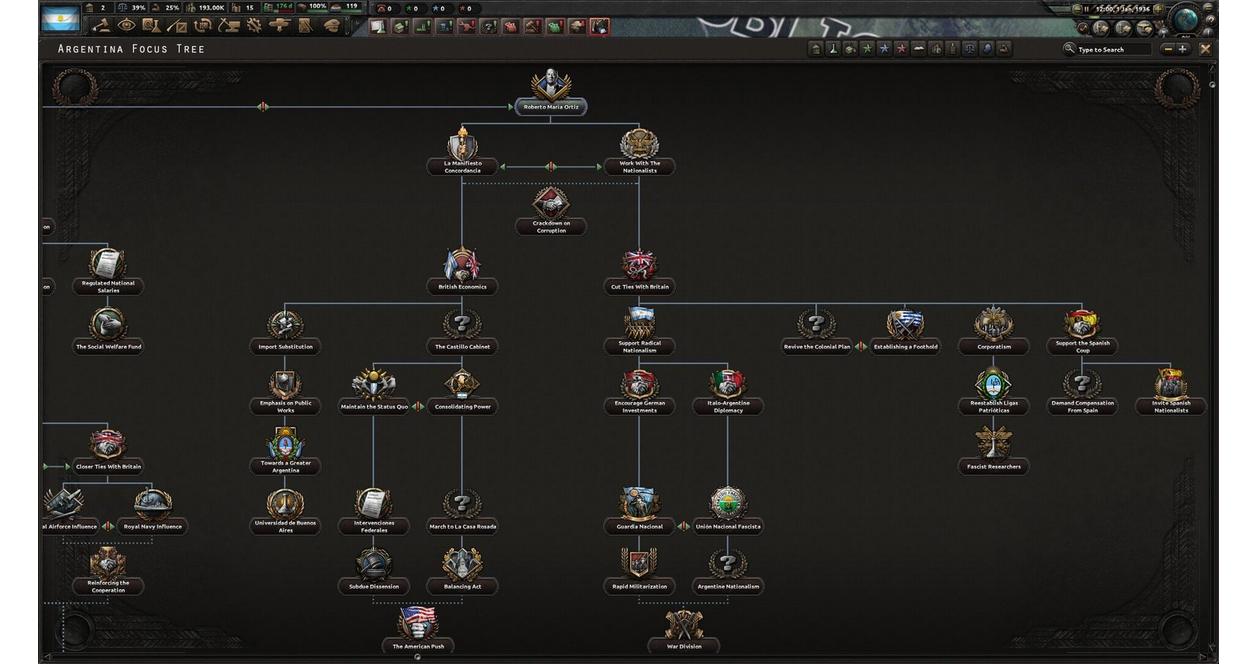Zoom in focus tree with plus button
1256x664 pixels.
pyautogui.click(x=1182, y=49)
